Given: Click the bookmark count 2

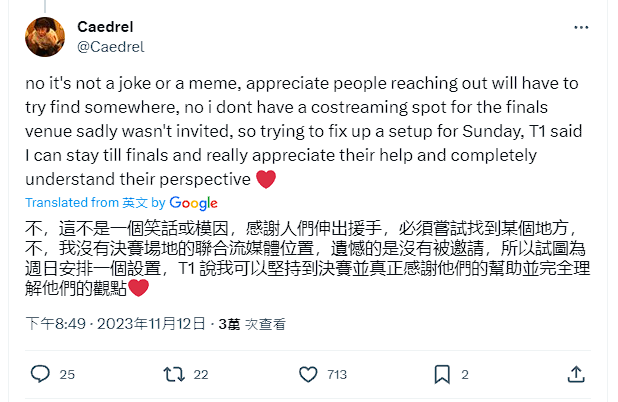Looking at the screenshot, I should click(x=465, y=375).
